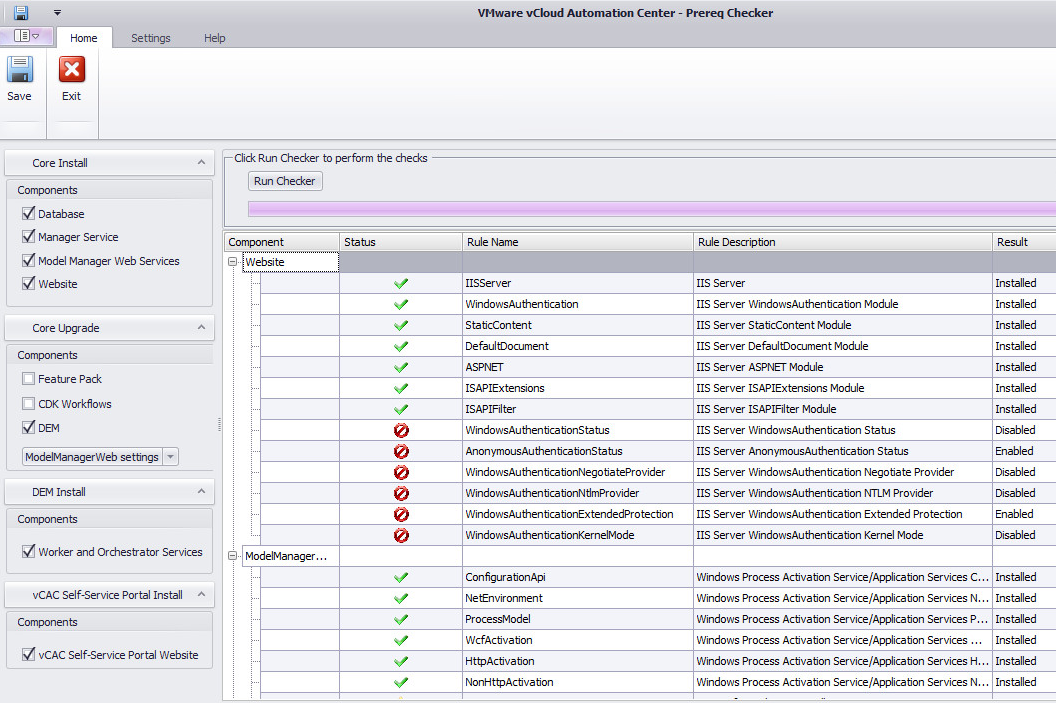Switch to the Home tab

[x=84, y=38]
